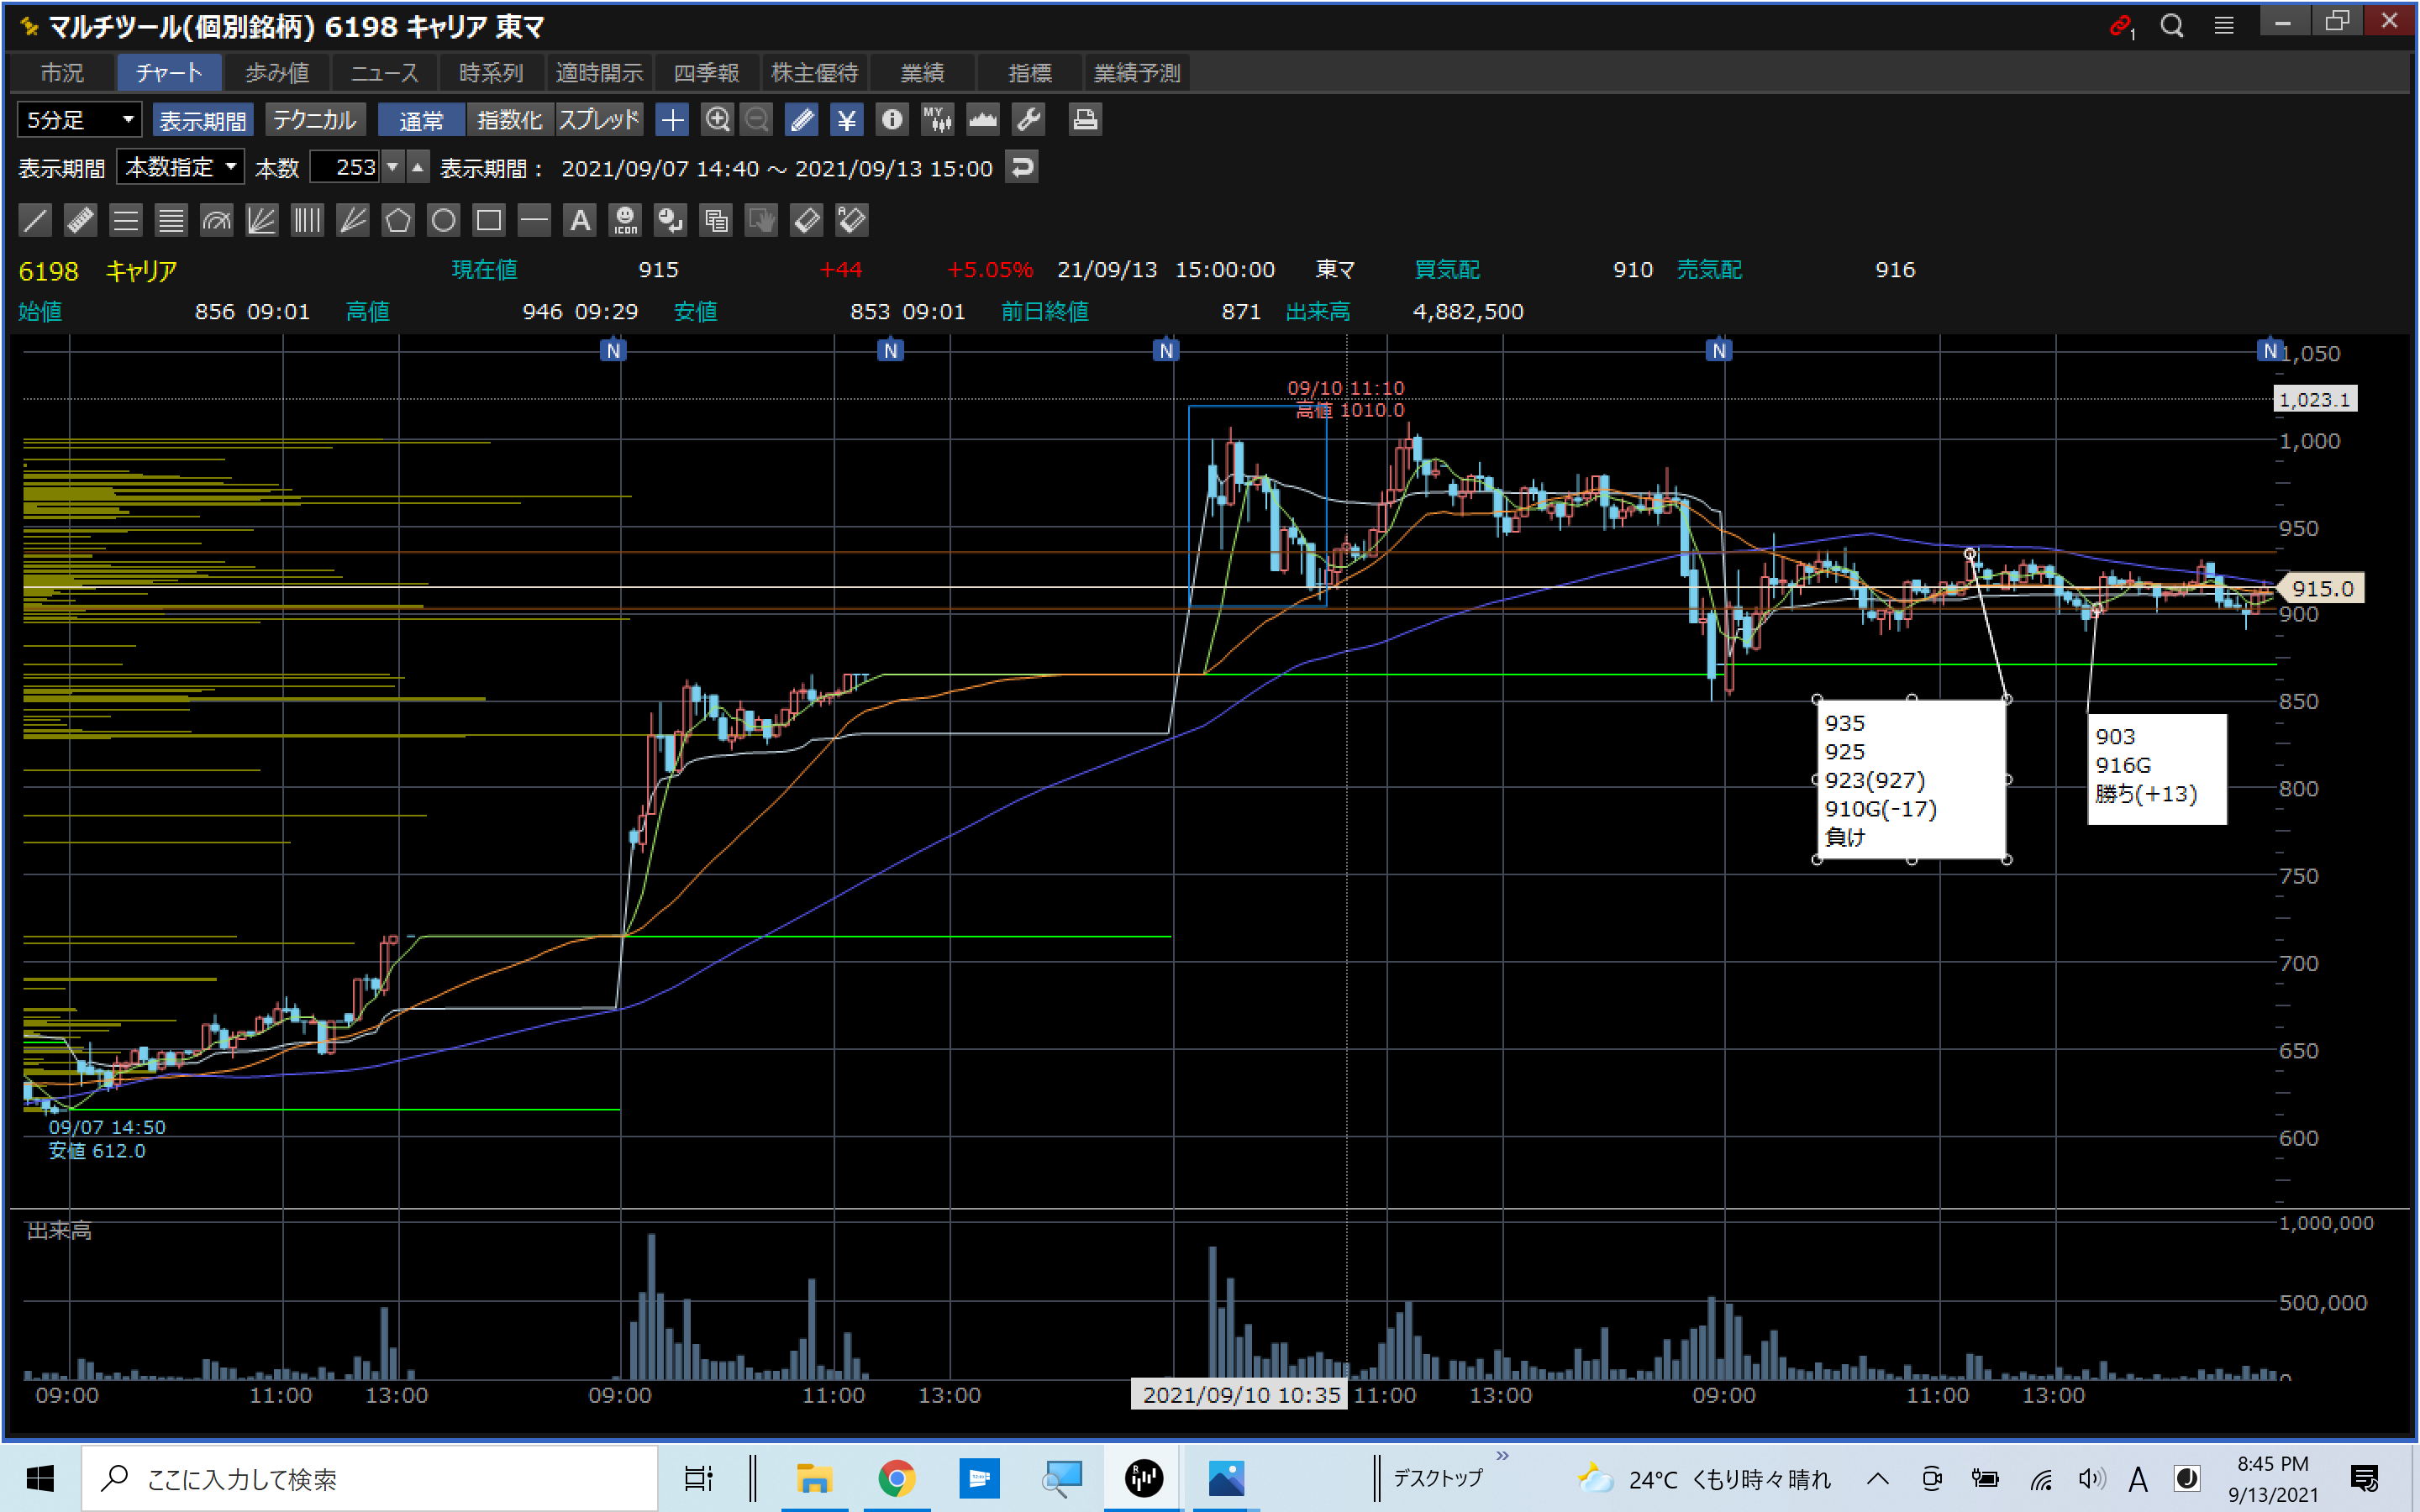This screenshot has height=1512, width=2420.
Task: Open chart settings wrench icon
Action: [x=1029, y=120]
